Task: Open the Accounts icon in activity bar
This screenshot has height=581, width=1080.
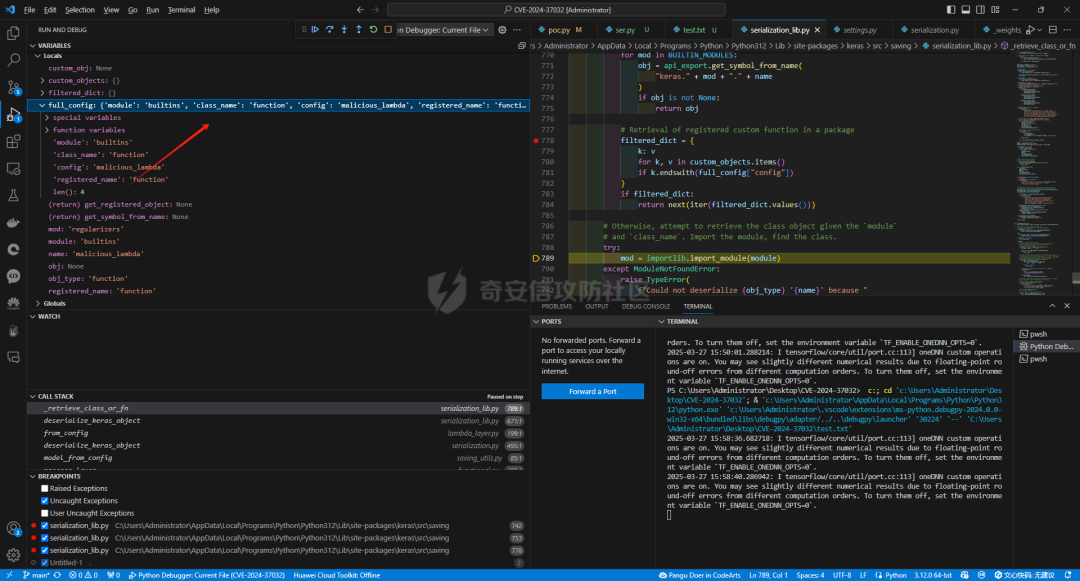Action: 13,529
